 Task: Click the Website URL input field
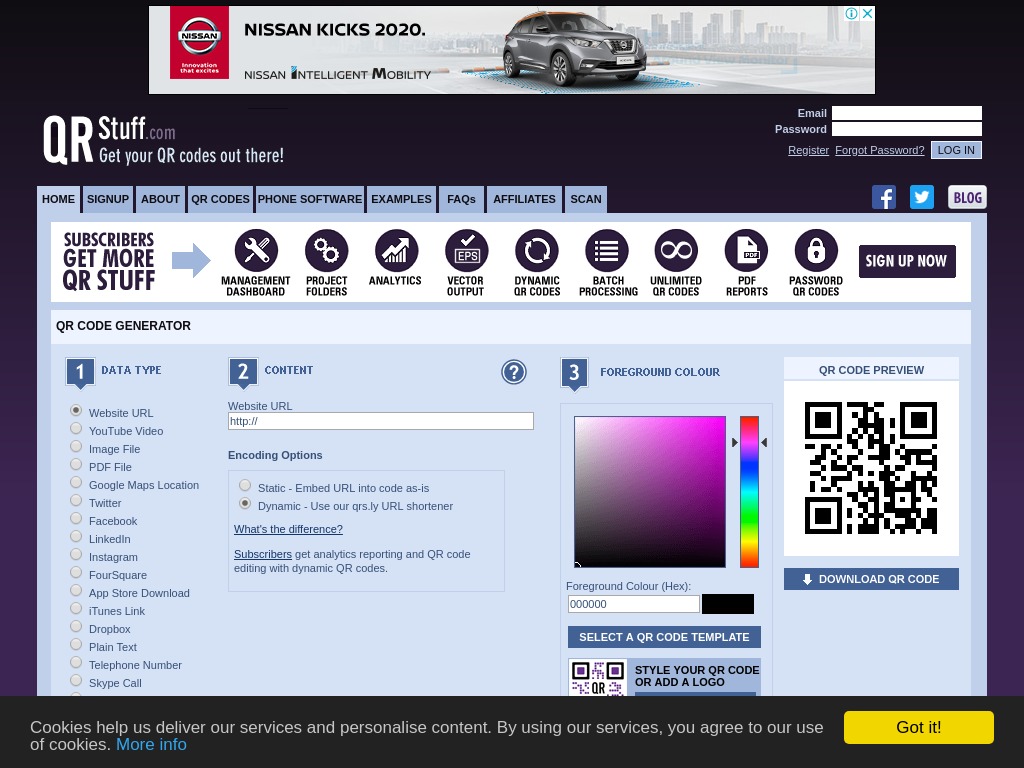point(381,421)
